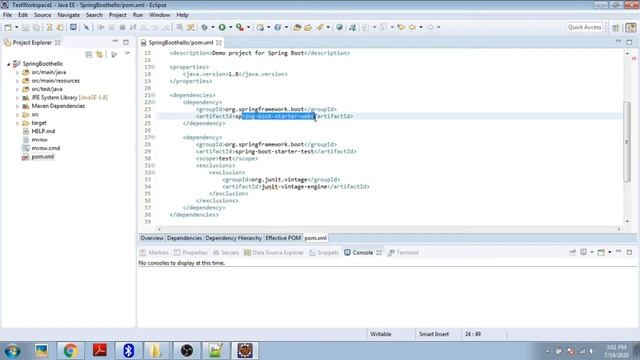This screenshot has width=640, height=360.
Task: Open the Data Source Explorer tab
Action: coord(274,253)
